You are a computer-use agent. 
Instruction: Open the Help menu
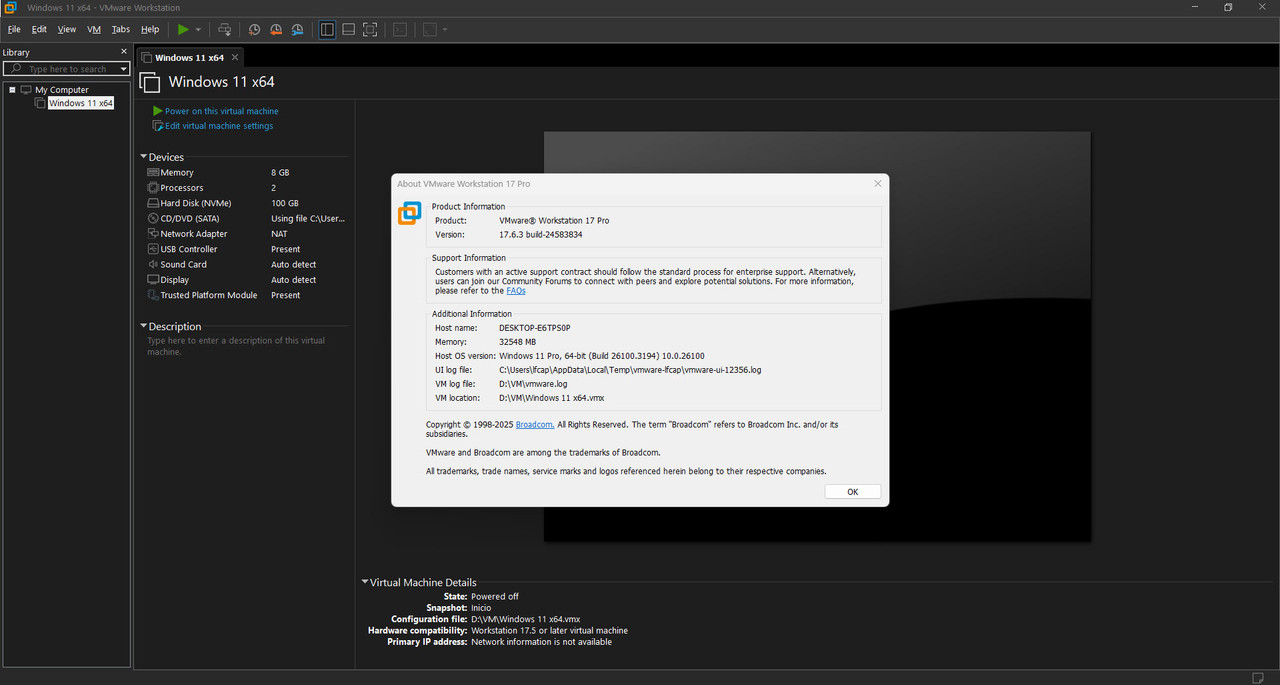pos(150,30)
